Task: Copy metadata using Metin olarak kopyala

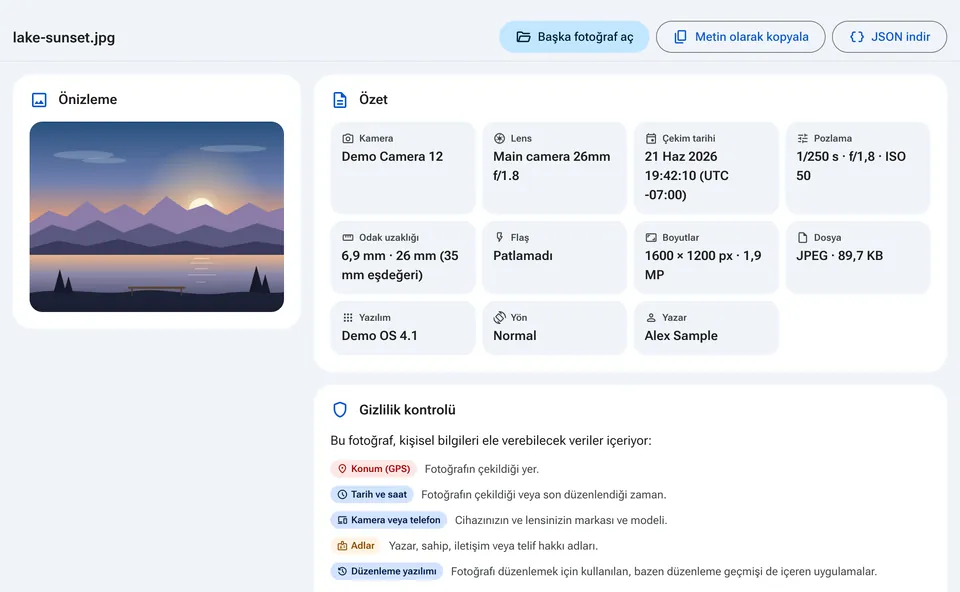Action: click(741, 37)
